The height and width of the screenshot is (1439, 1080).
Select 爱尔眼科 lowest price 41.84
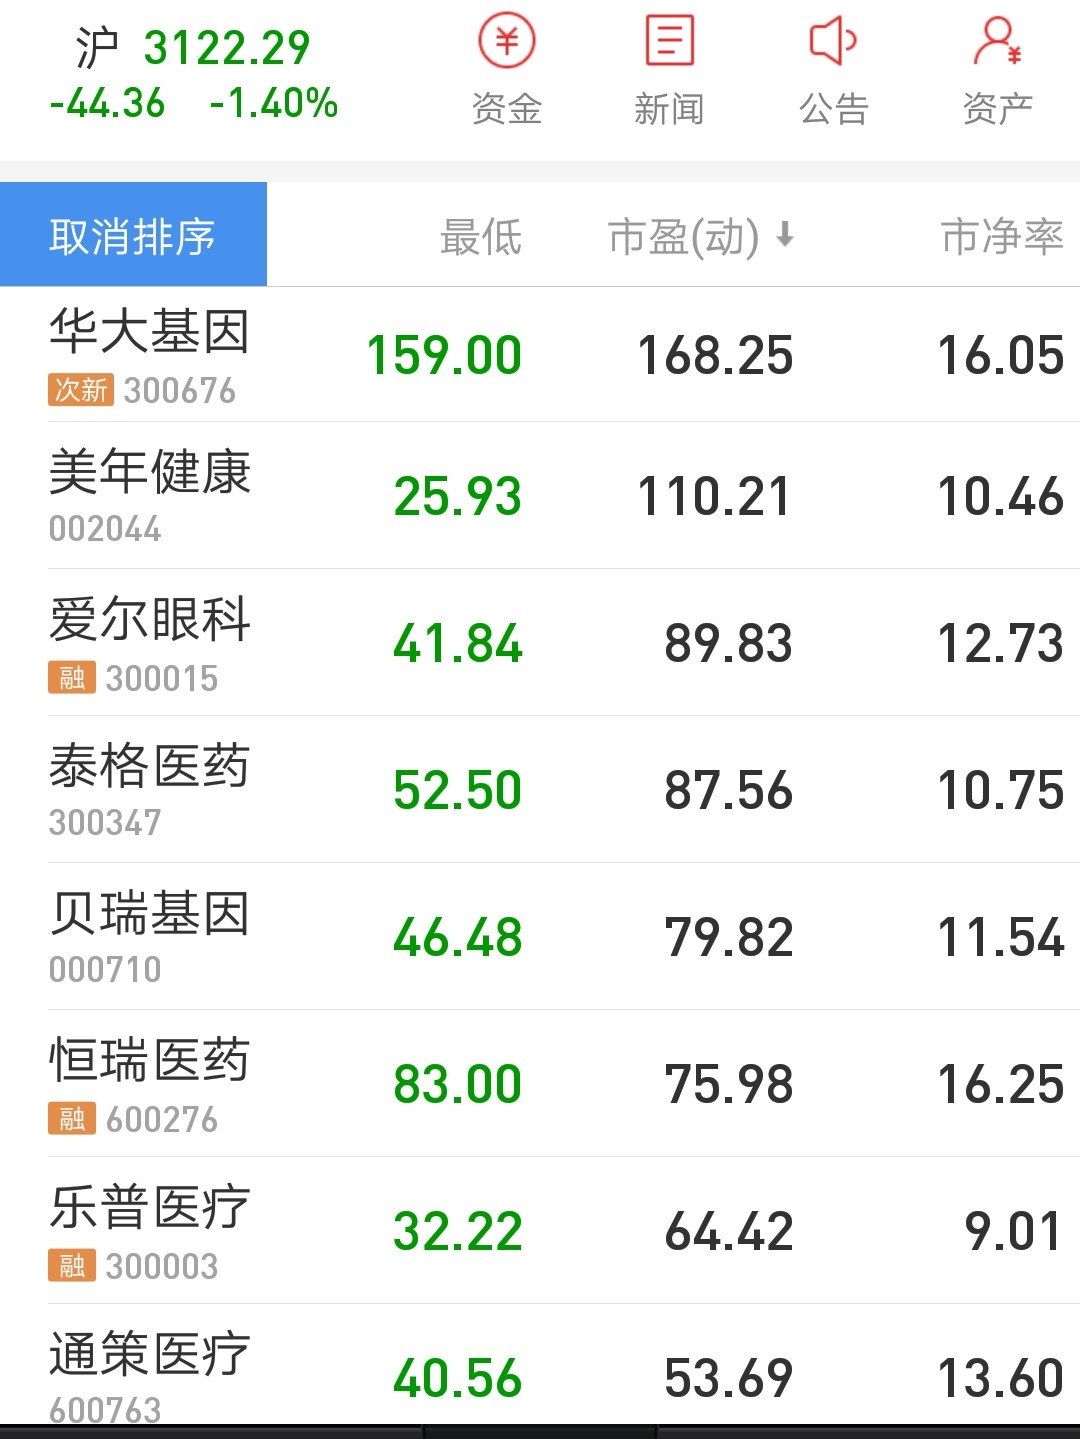coord(458,644)
